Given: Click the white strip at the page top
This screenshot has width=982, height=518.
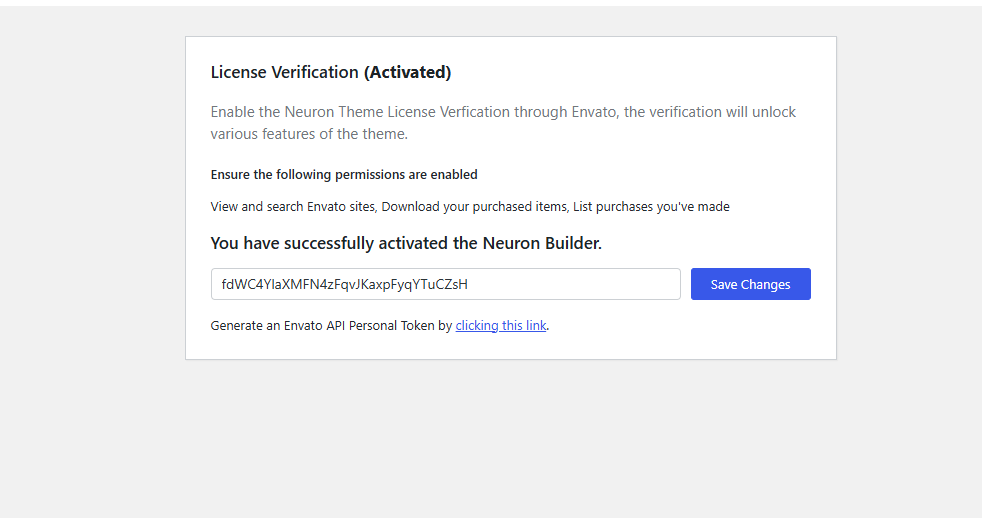Looking at the screenshot, I should pos(490,2).
